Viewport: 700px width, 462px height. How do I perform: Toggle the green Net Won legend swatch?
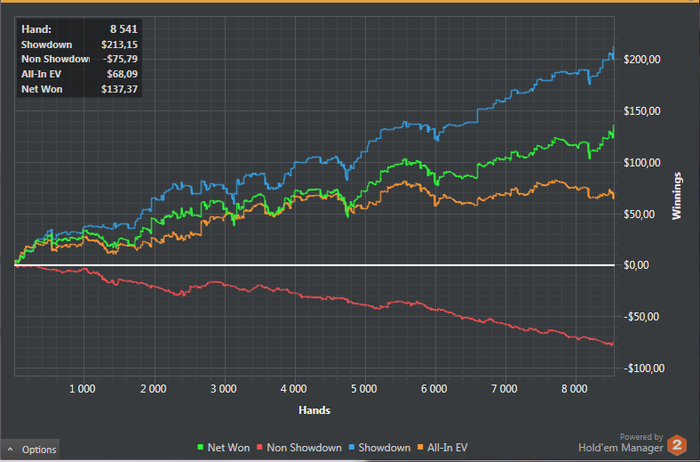[200, 447]
